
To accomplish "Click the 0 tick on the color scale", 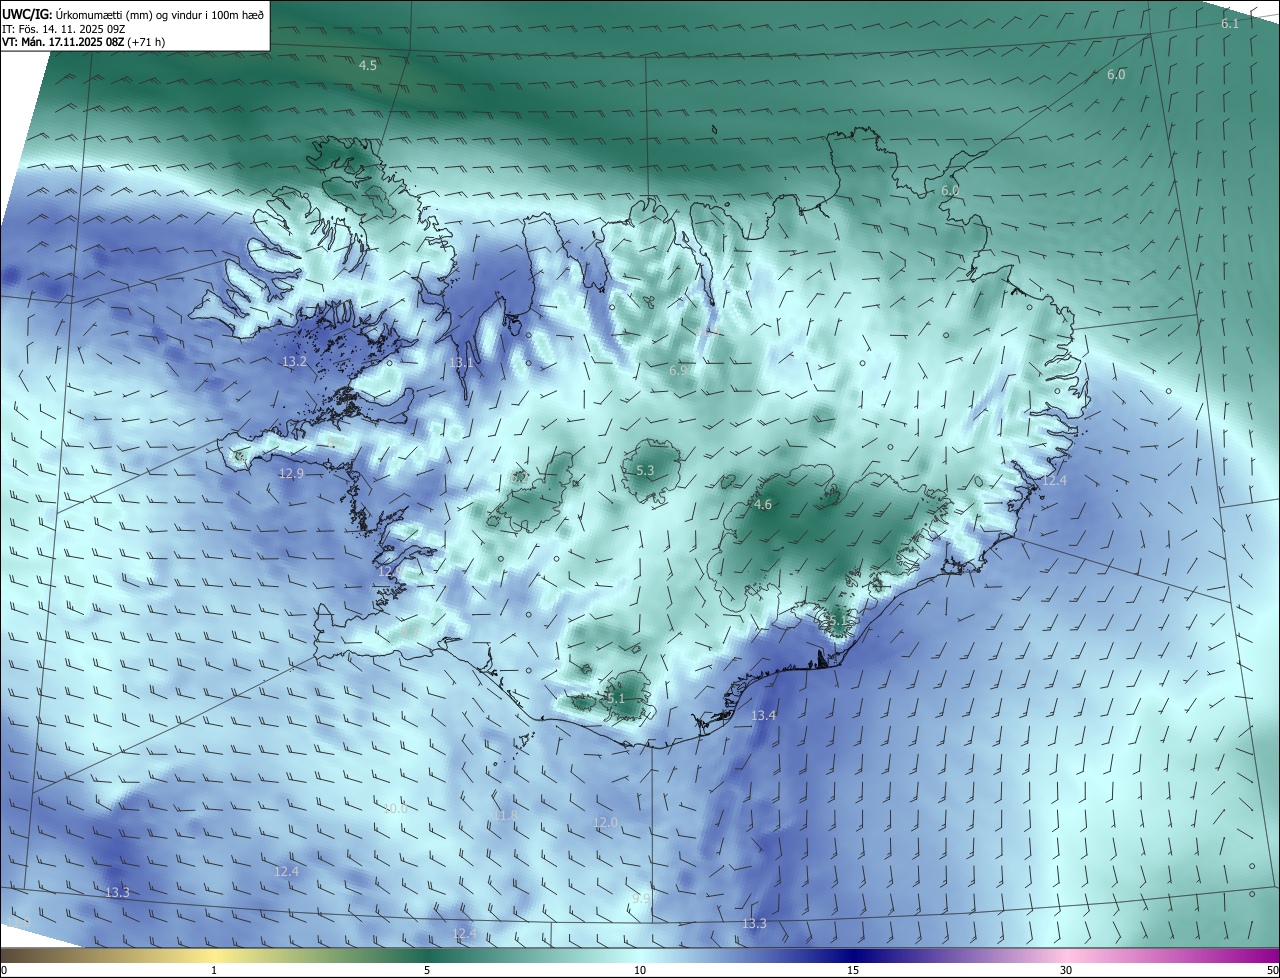I will pyautogui.click(x=4, y=970).
